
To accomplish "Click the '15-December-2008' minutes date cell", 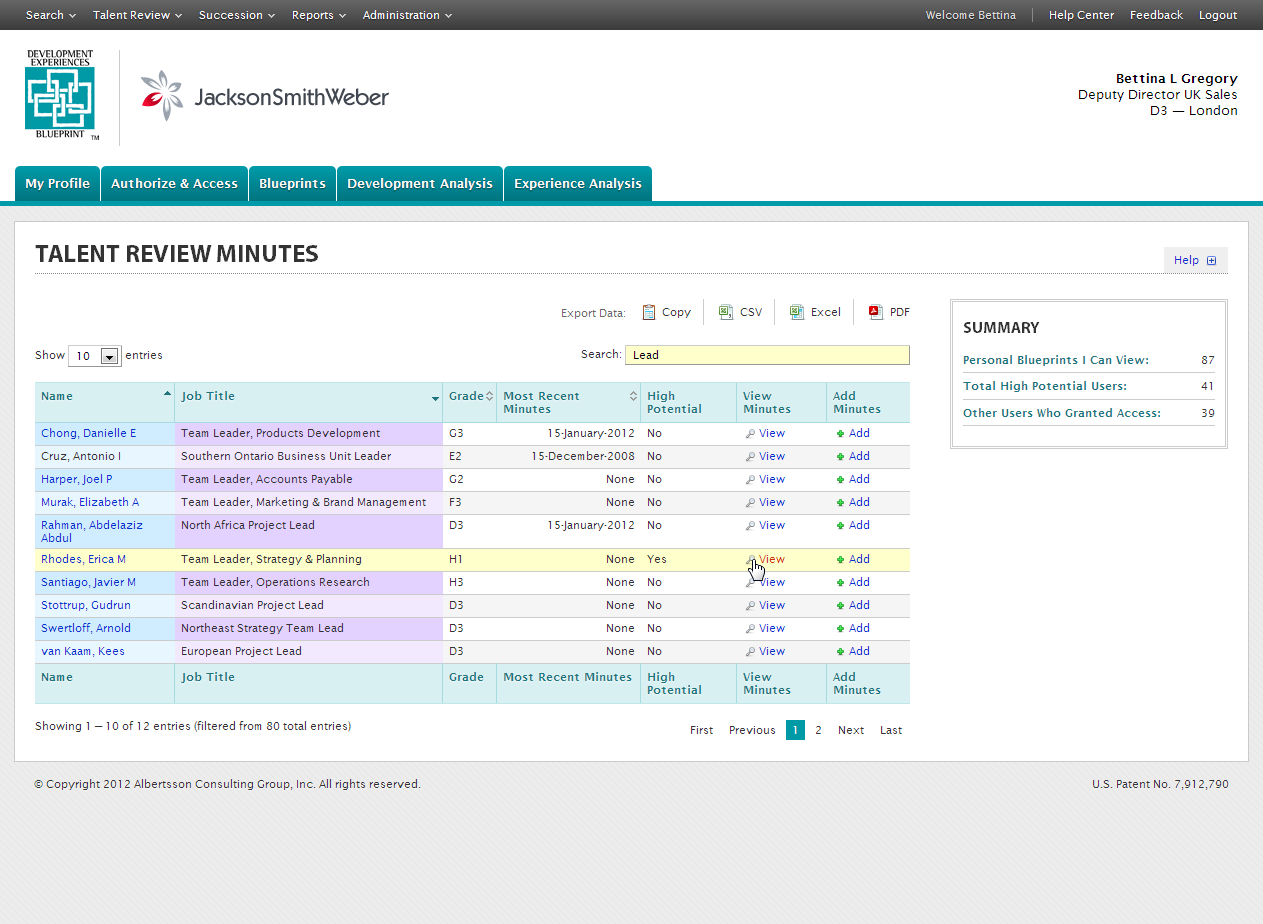I will (569, 457).
